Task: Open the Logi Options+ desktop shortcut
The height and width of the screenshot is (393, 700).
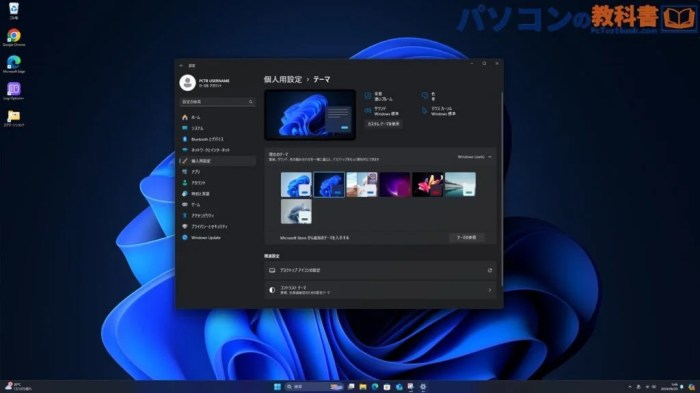Action: coord(14,91)
